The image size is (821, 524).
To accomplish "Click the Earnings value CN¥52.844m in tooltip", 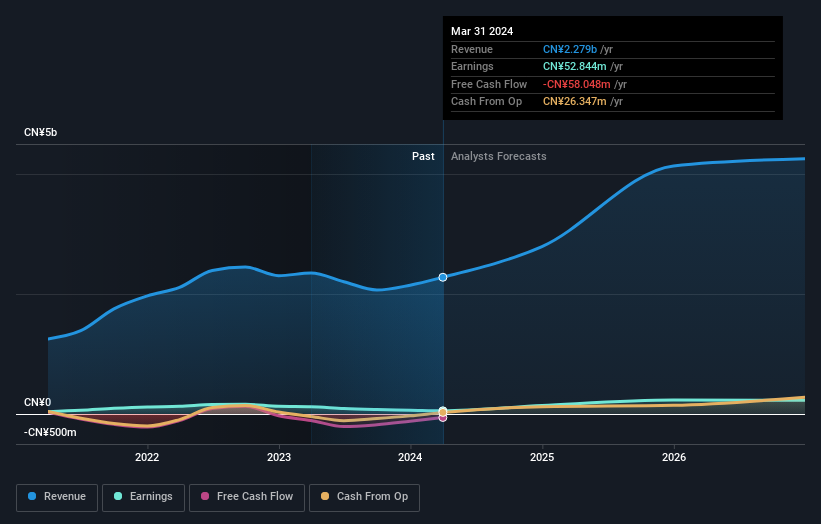I will coord(574,66).
